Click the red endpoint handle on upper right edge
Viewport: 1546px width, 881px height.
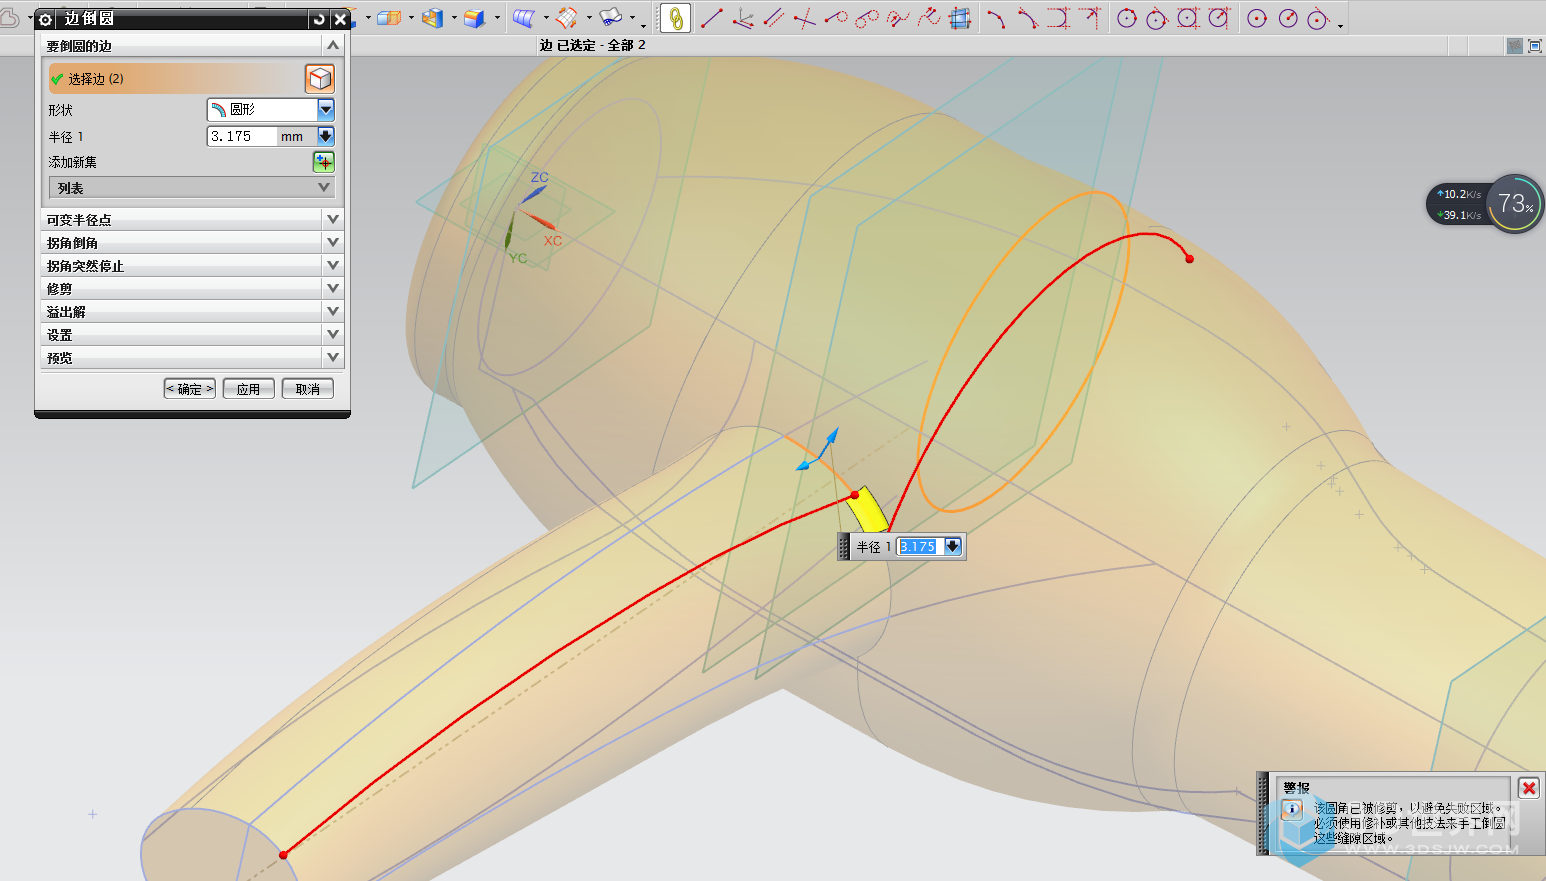1189,259
